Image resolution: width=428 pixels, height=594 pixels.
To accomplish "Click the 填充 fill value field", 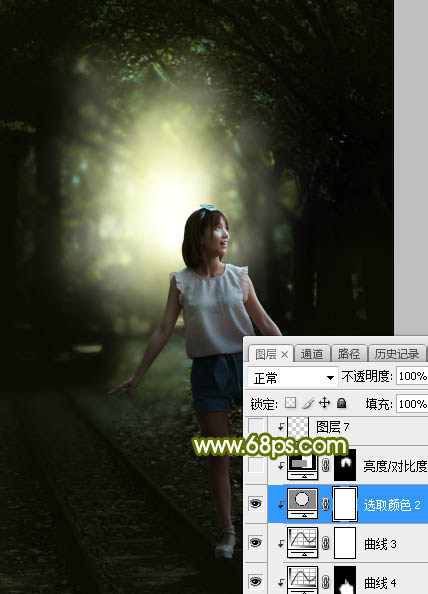I will point(412,404).
